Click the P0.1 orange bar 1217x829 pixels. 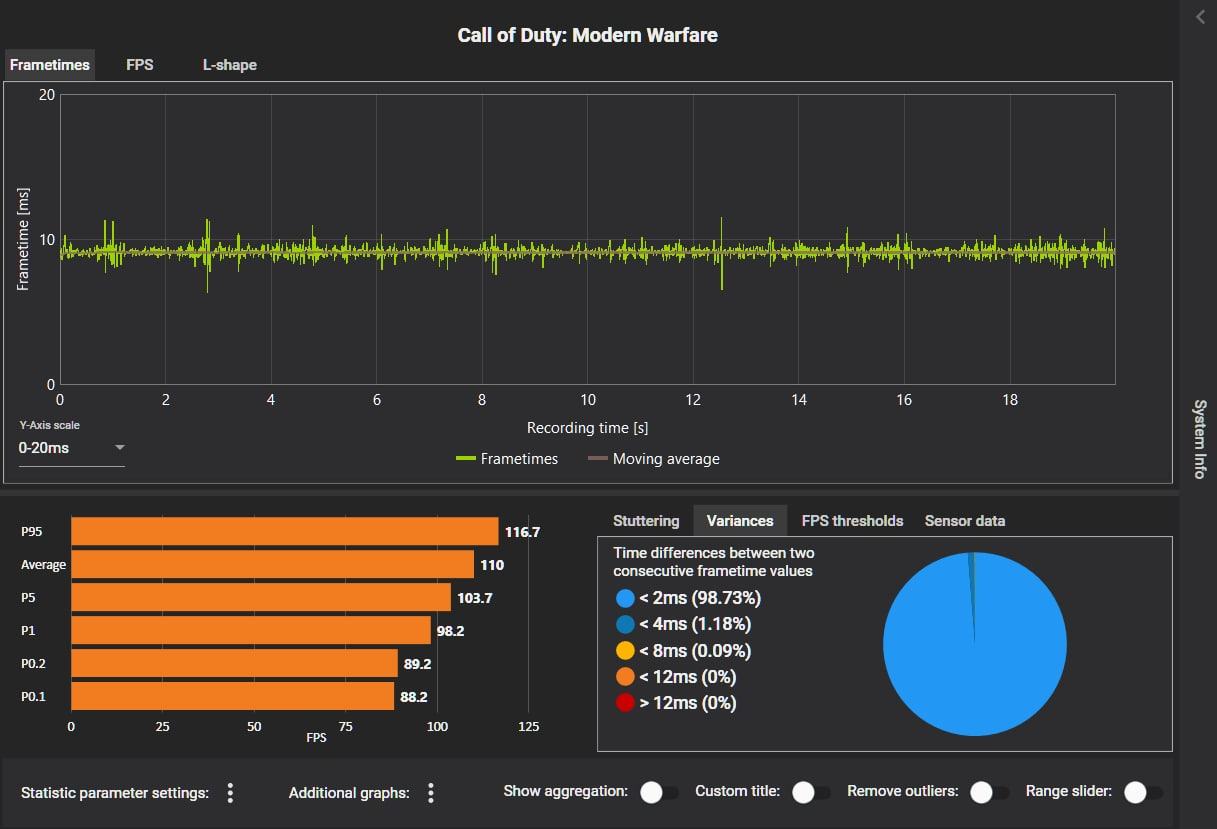[x=232, y=696]
